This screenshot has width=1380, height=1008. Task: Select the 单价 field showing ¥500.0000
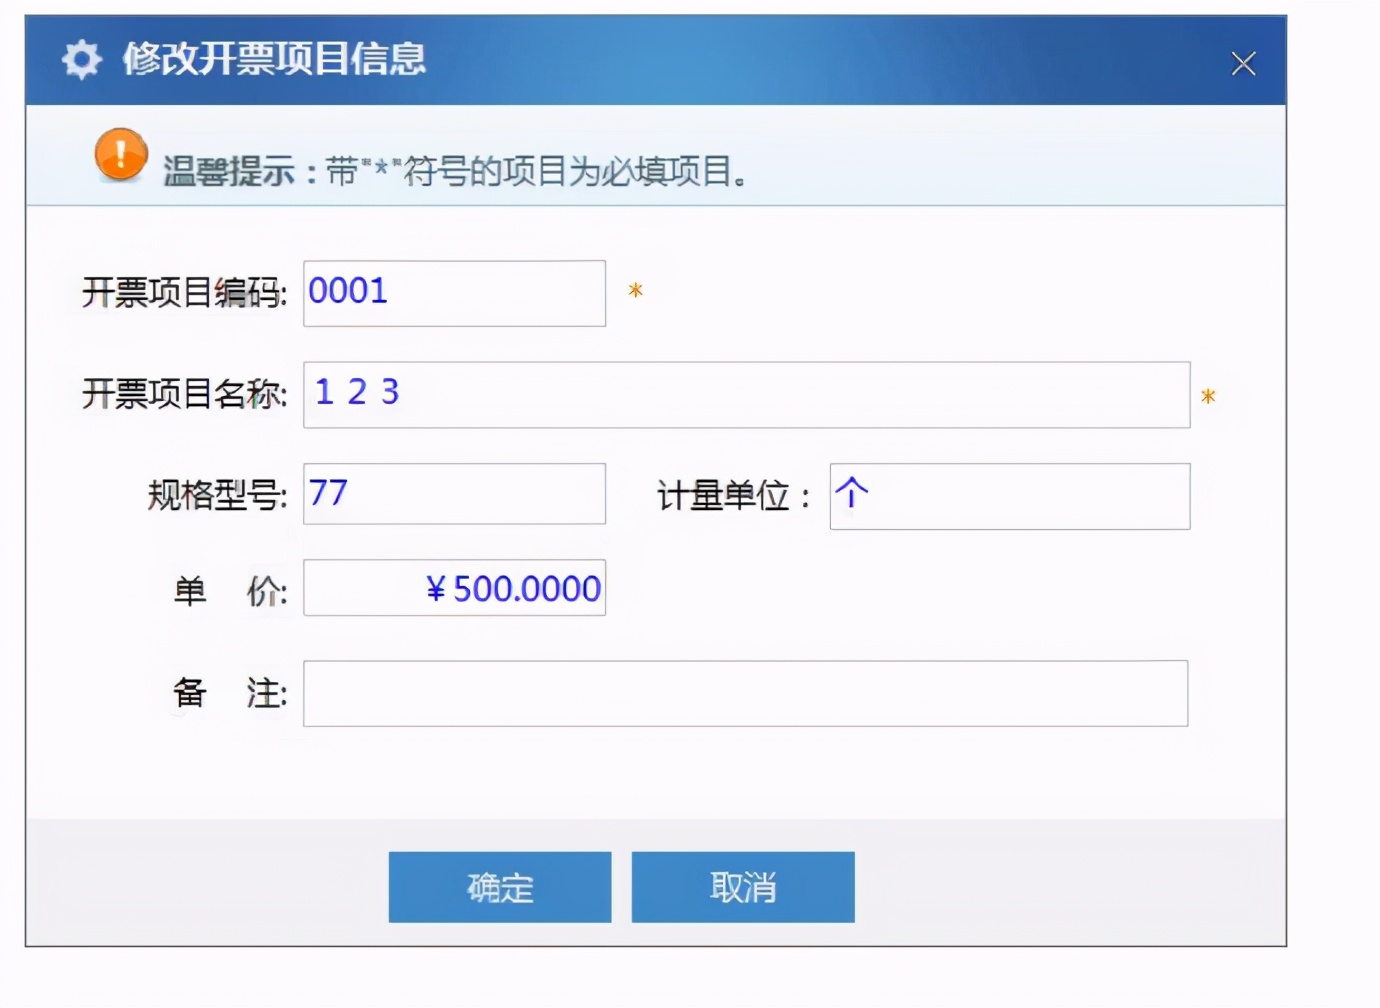(453, 588)
